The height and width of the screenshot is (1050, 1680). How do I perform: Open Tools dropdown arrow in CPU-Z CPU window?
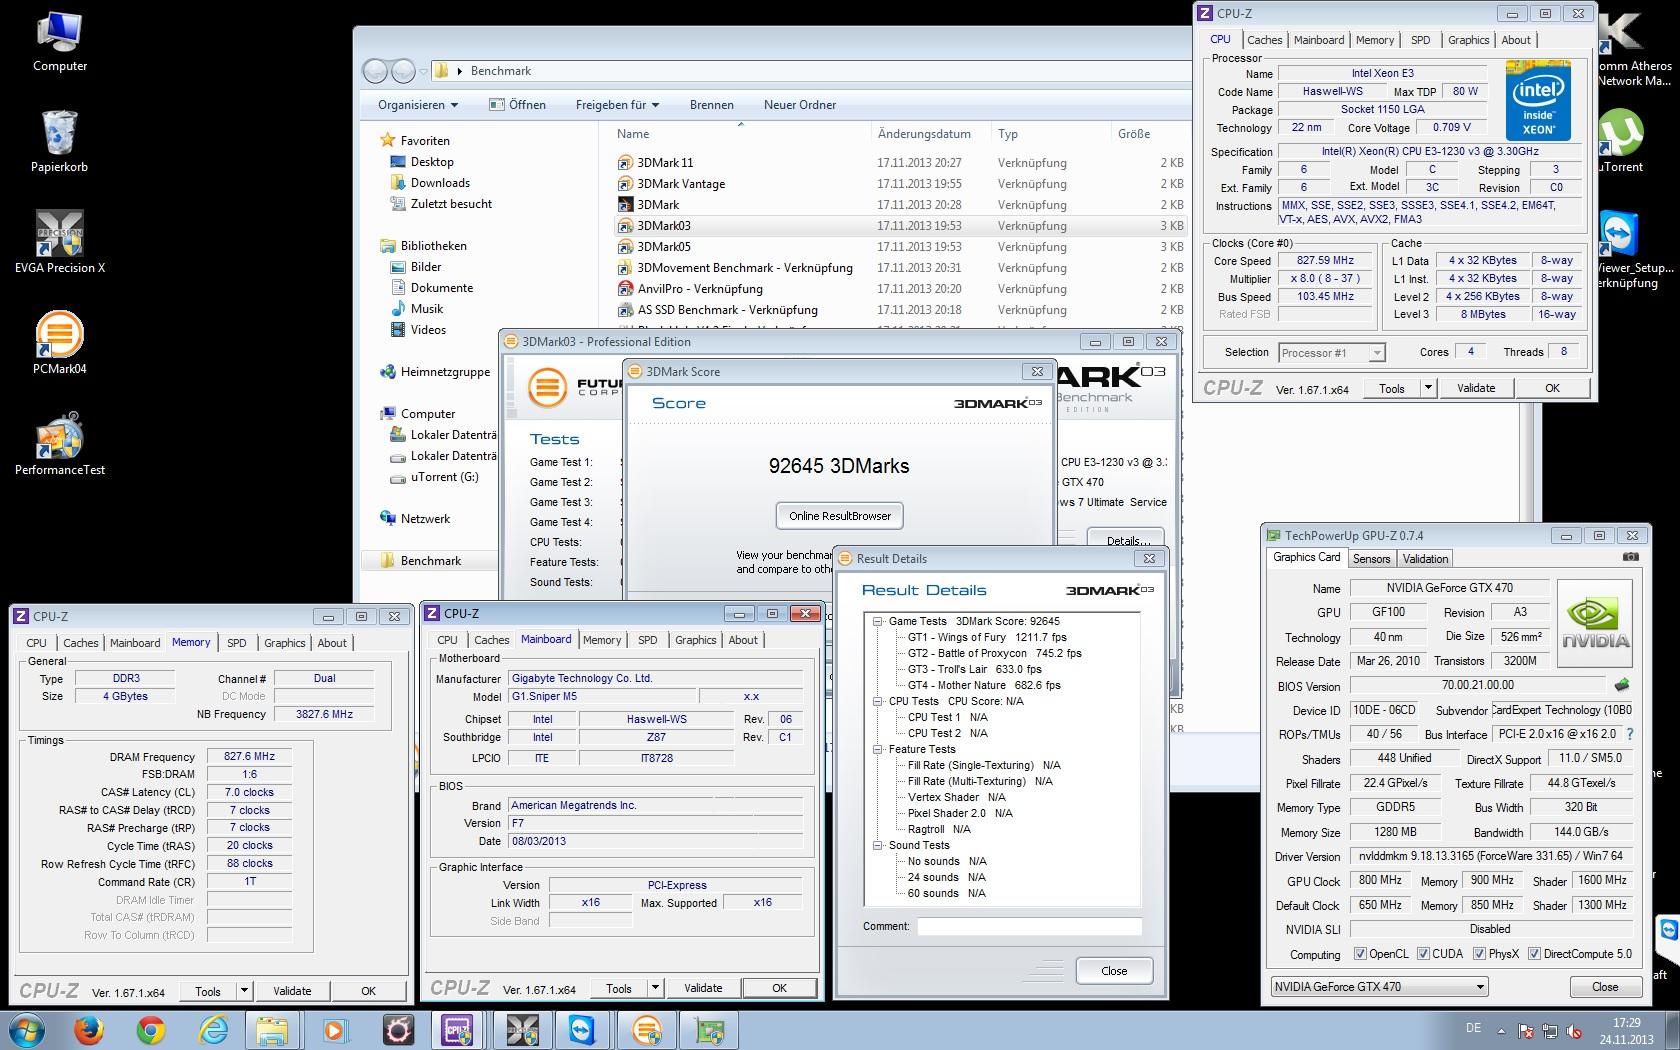pos(1427,388)
